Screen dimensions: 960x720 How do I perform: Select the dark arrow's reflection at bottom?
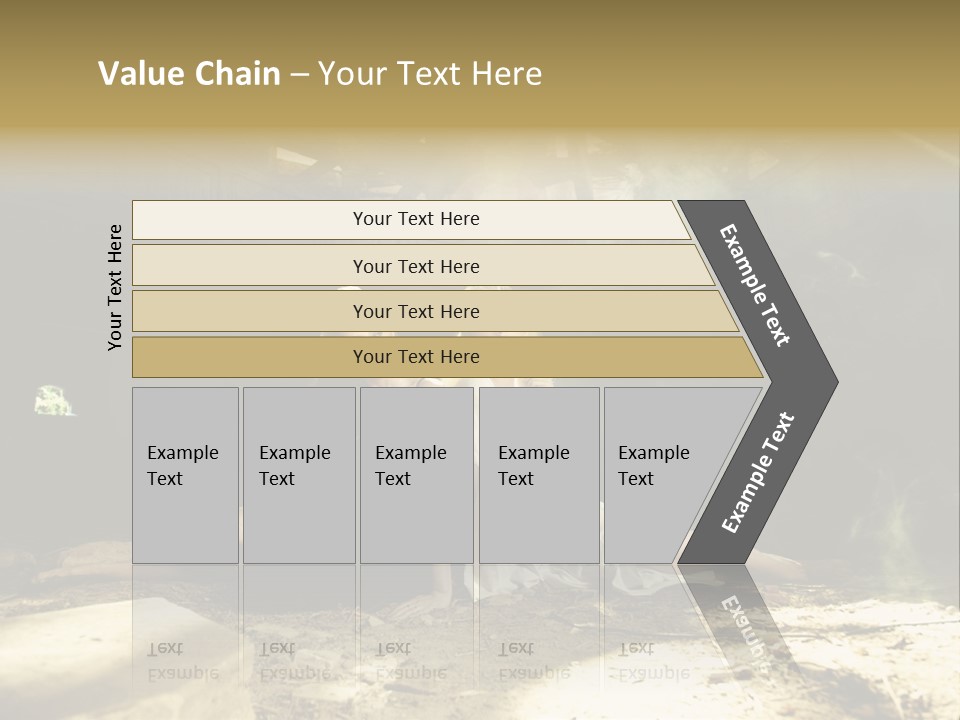740,620
